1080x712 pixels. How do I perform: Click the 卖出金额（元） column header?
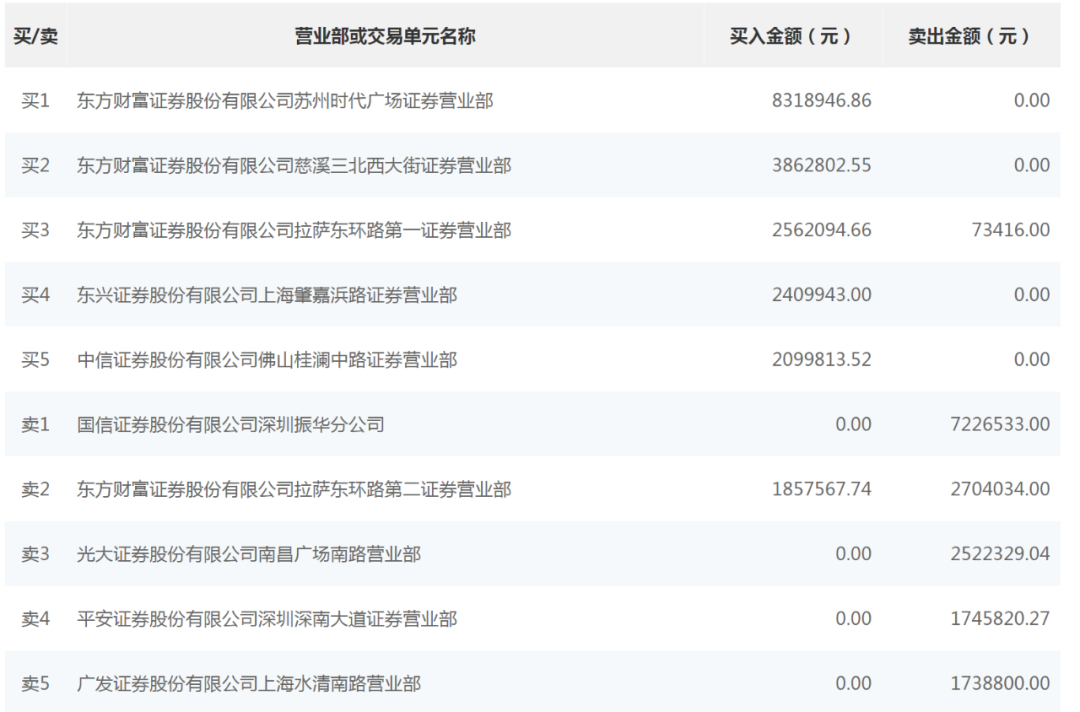pos(970,36)
